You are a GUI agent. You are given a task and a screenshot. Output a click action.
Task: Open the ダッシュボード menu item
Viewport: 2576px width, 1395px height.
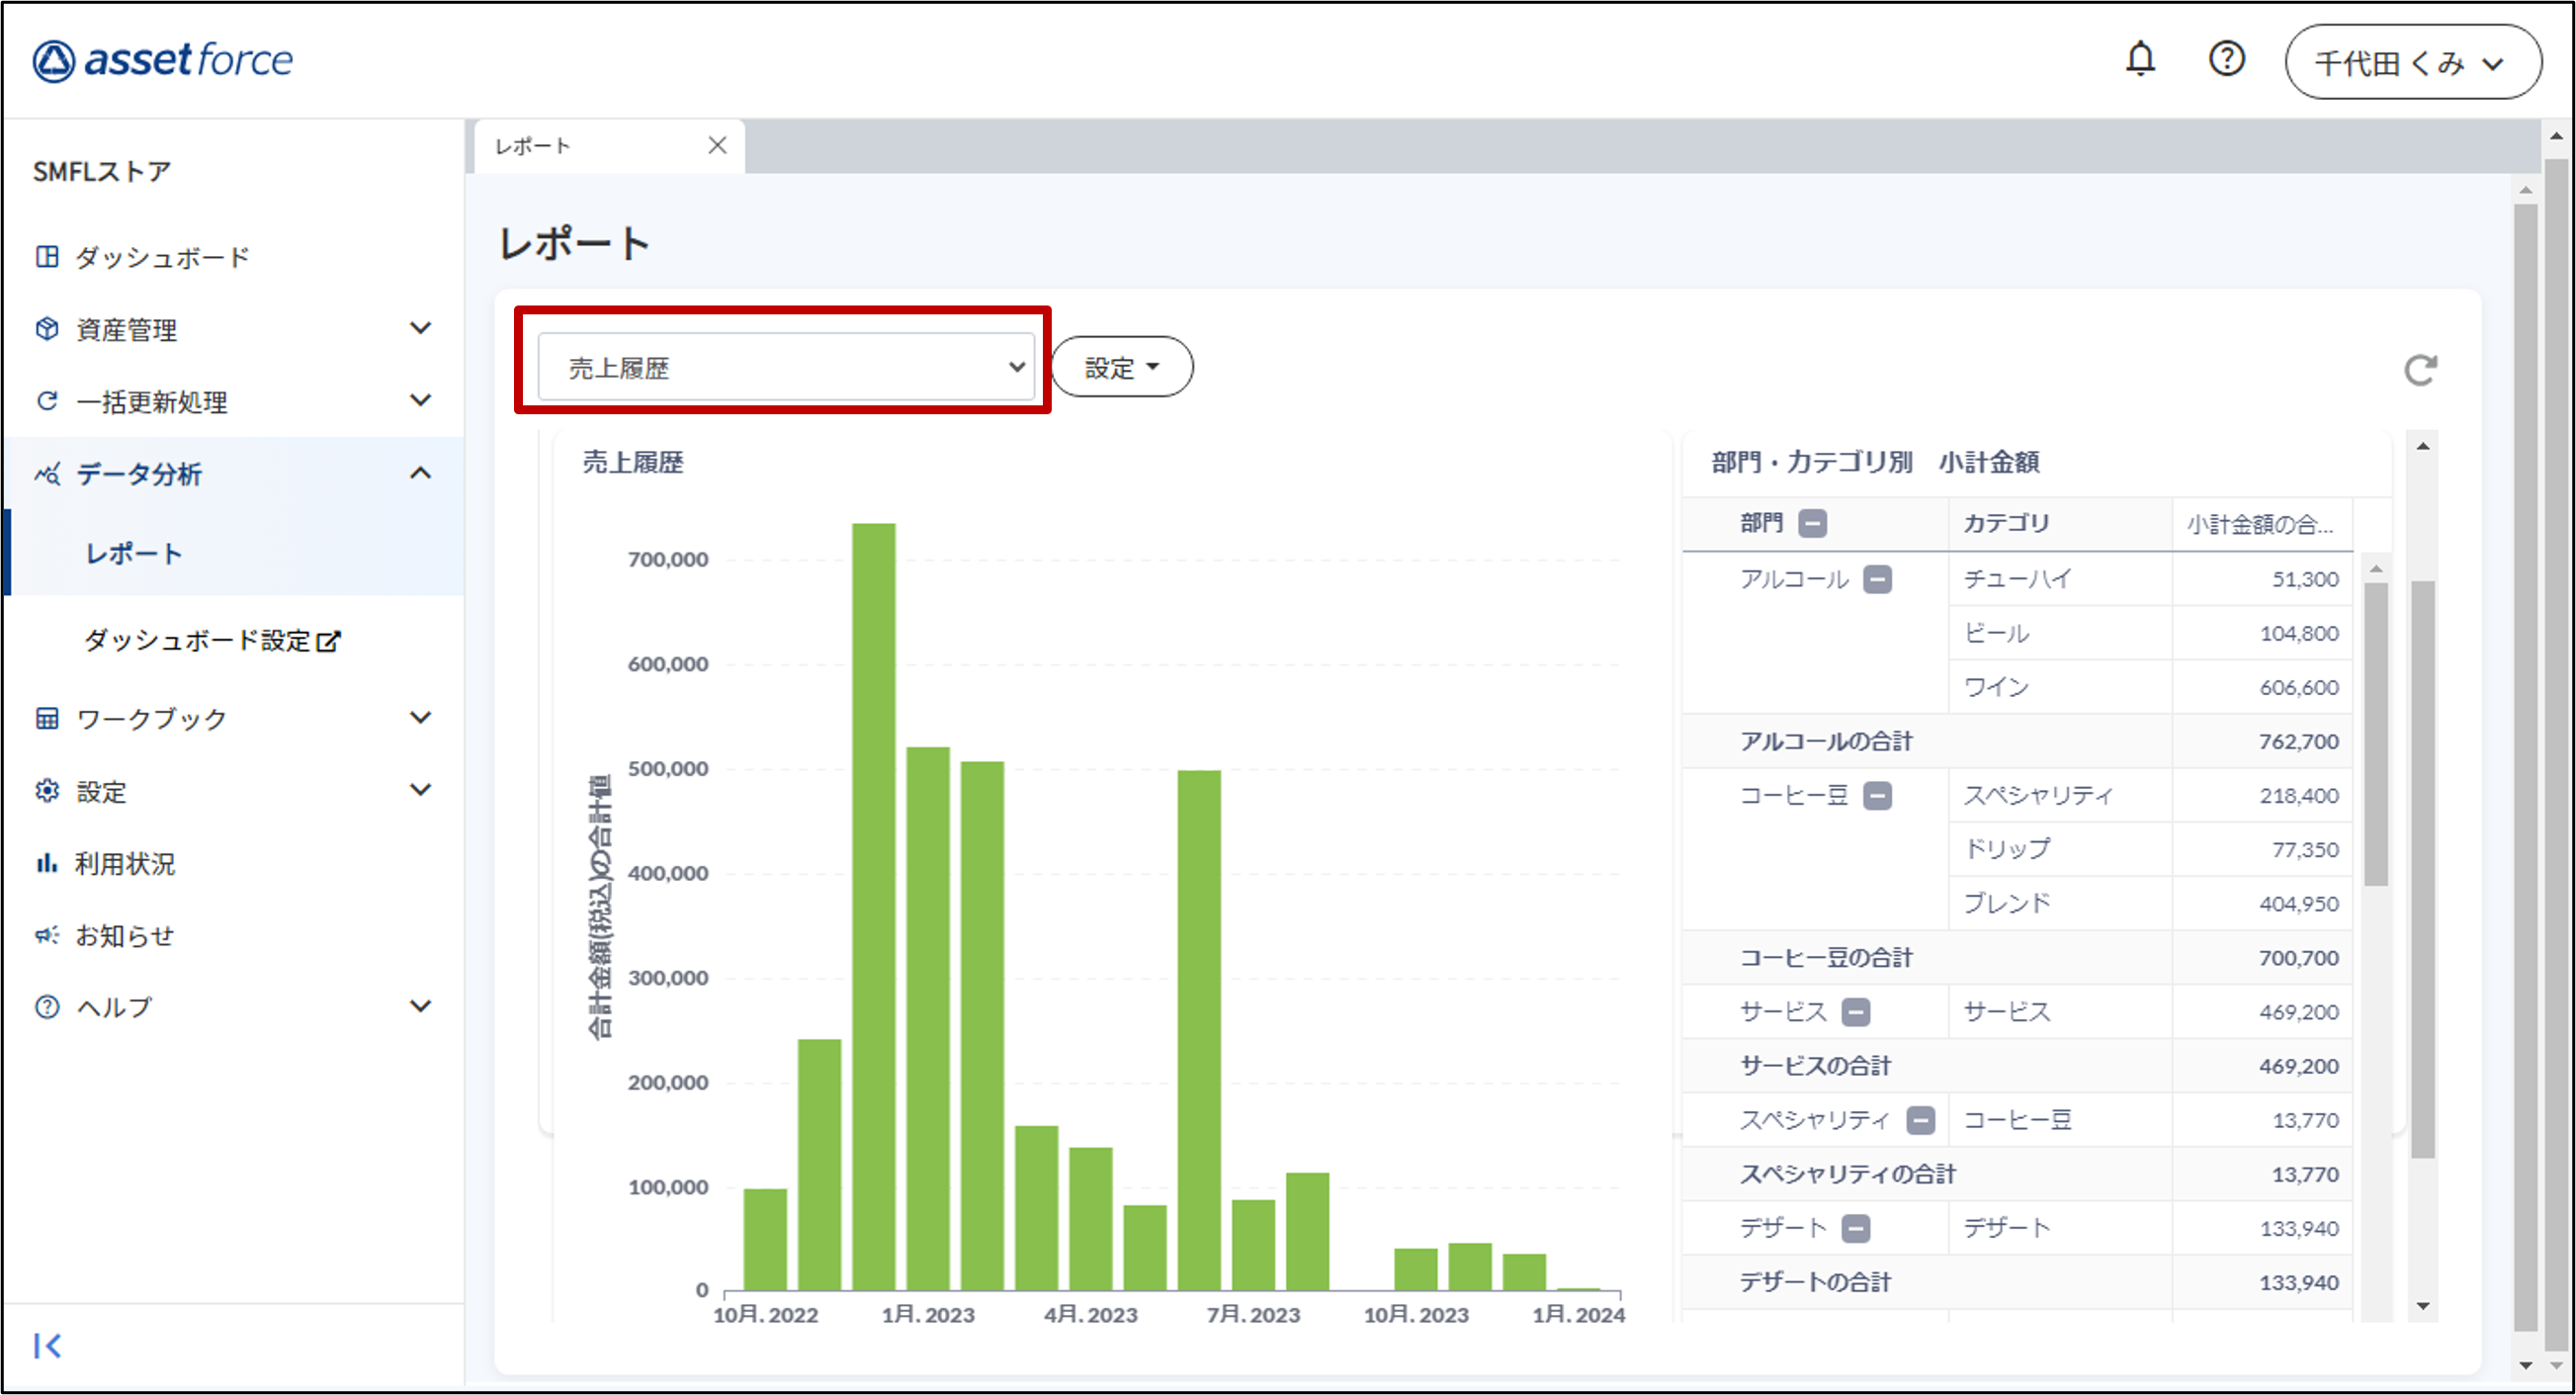160,257
